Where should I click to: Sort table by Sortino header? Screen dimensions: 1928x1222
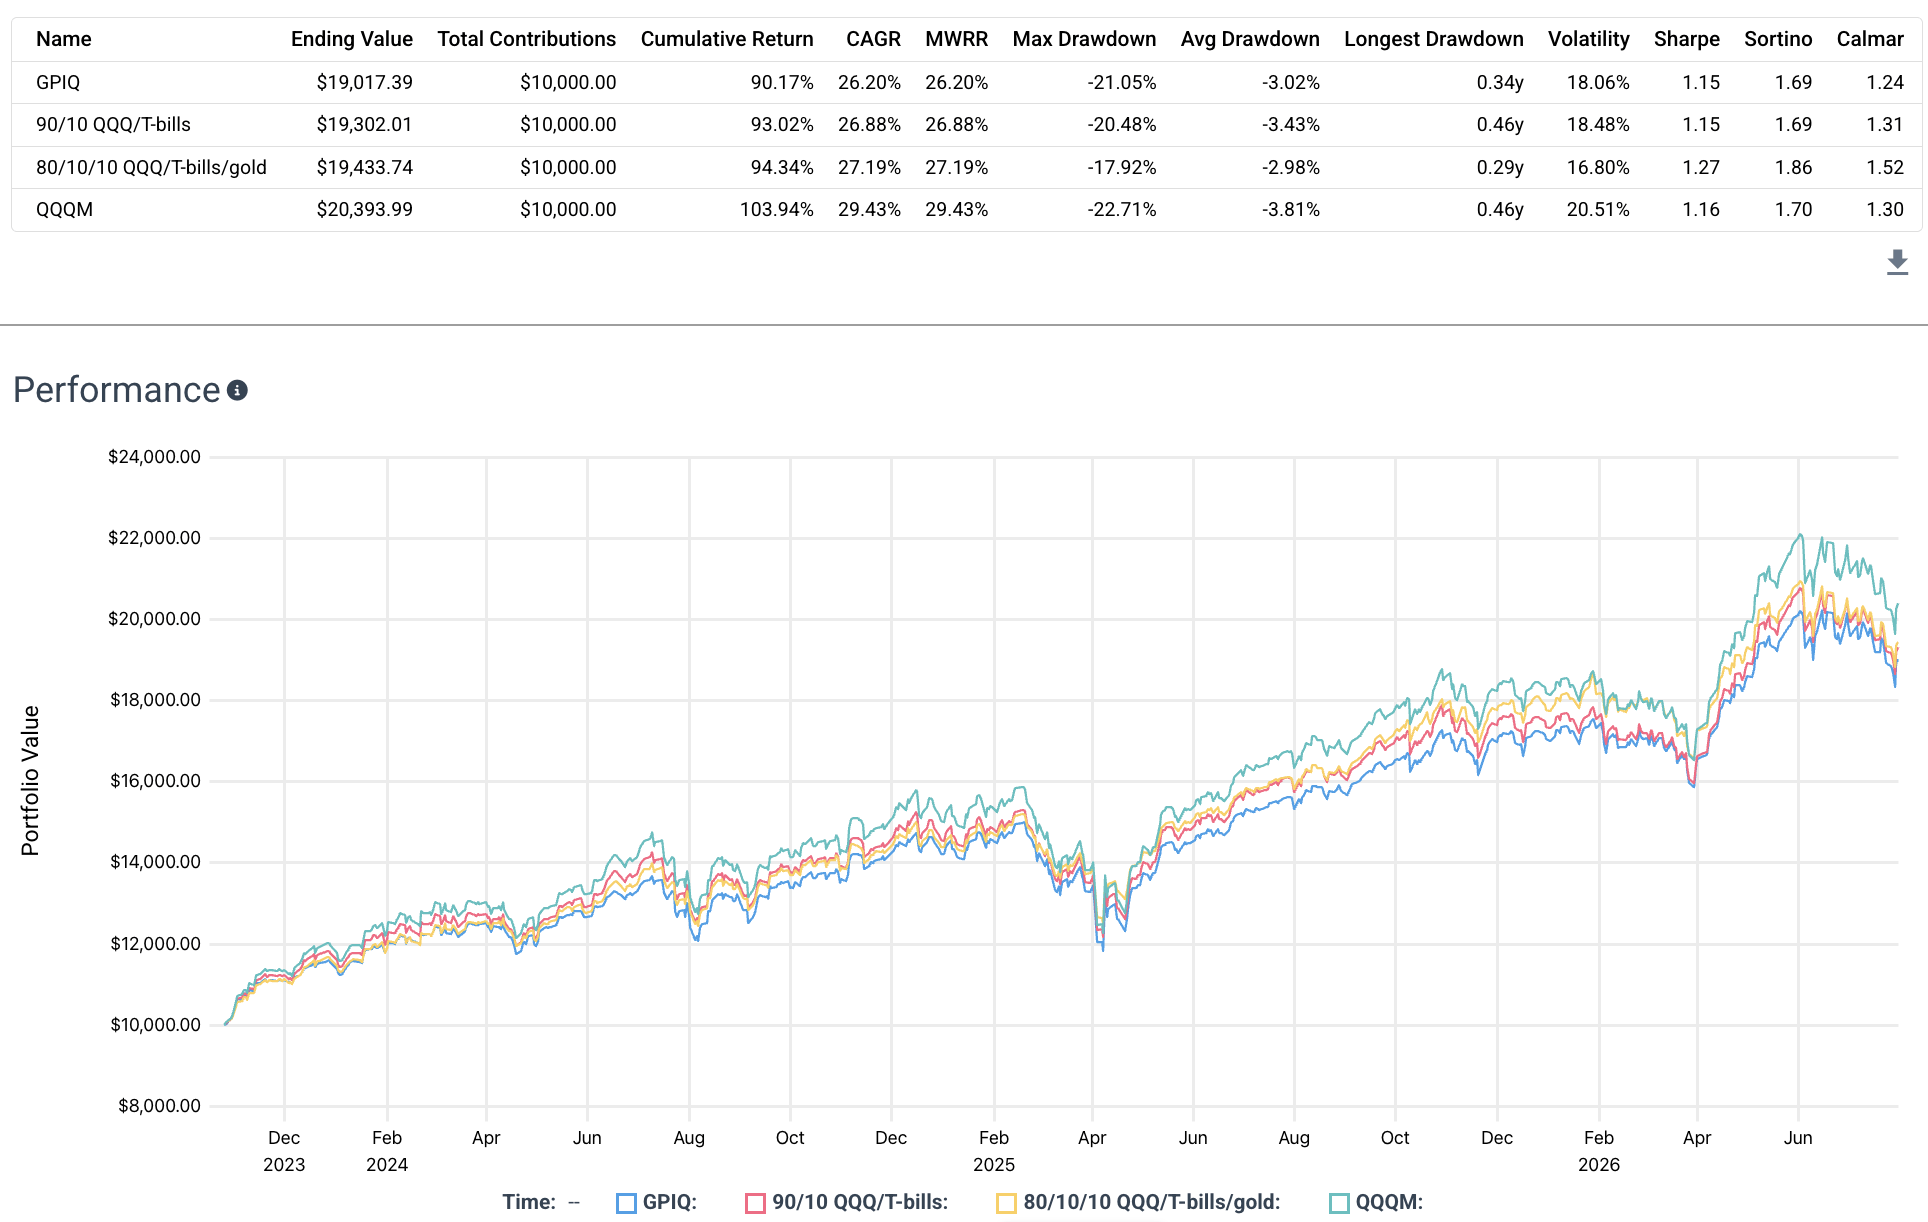[1778, 39]
